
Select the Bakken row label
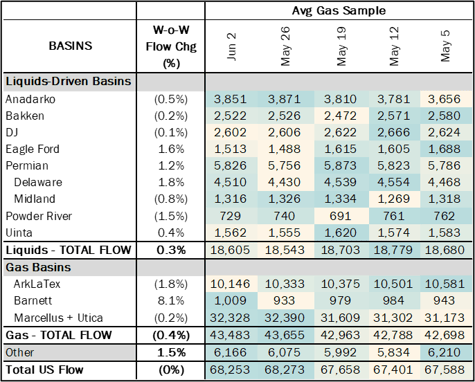point(25,116)
